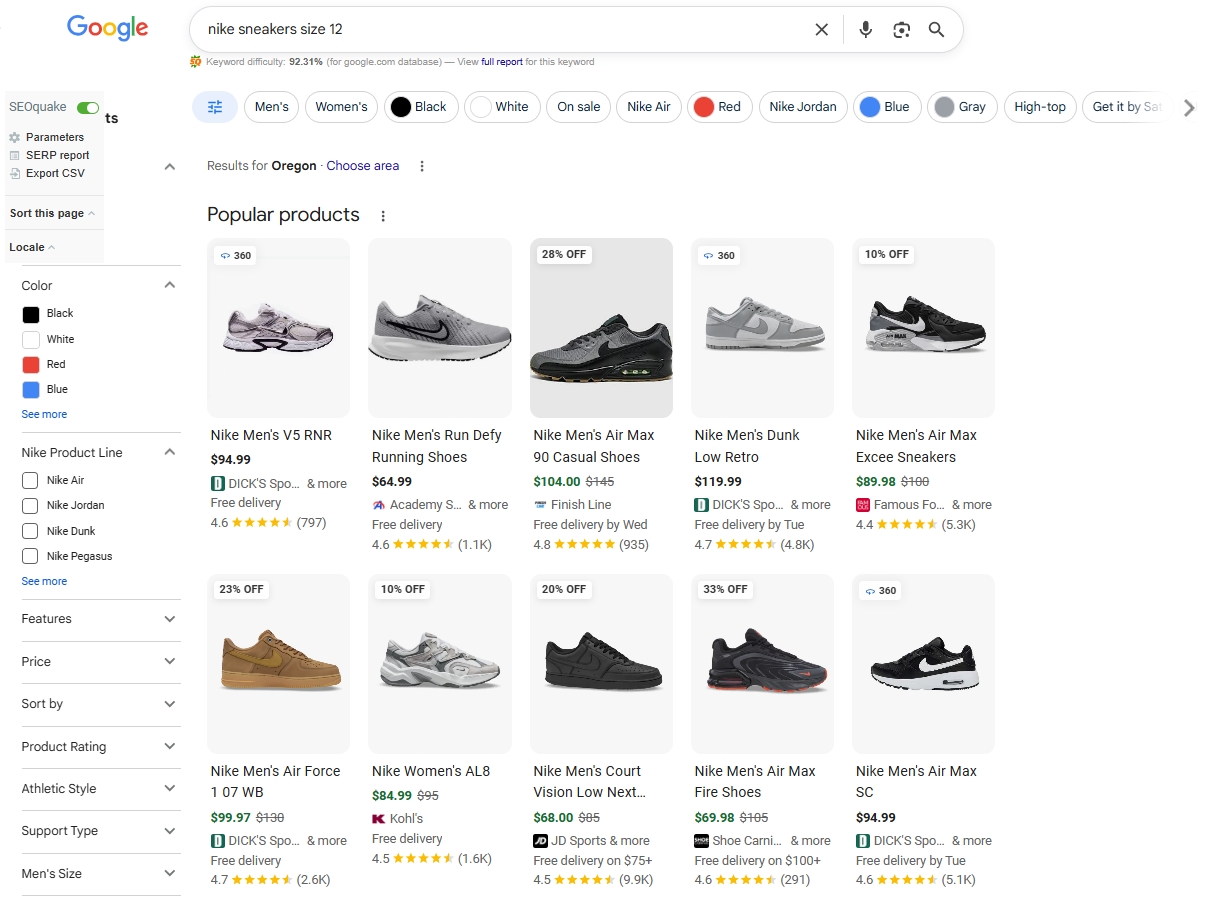Check the Nike Jordan product line checkbox
Image resolution: width=1214 pixels, height=902 pixels.
point(30,505)
